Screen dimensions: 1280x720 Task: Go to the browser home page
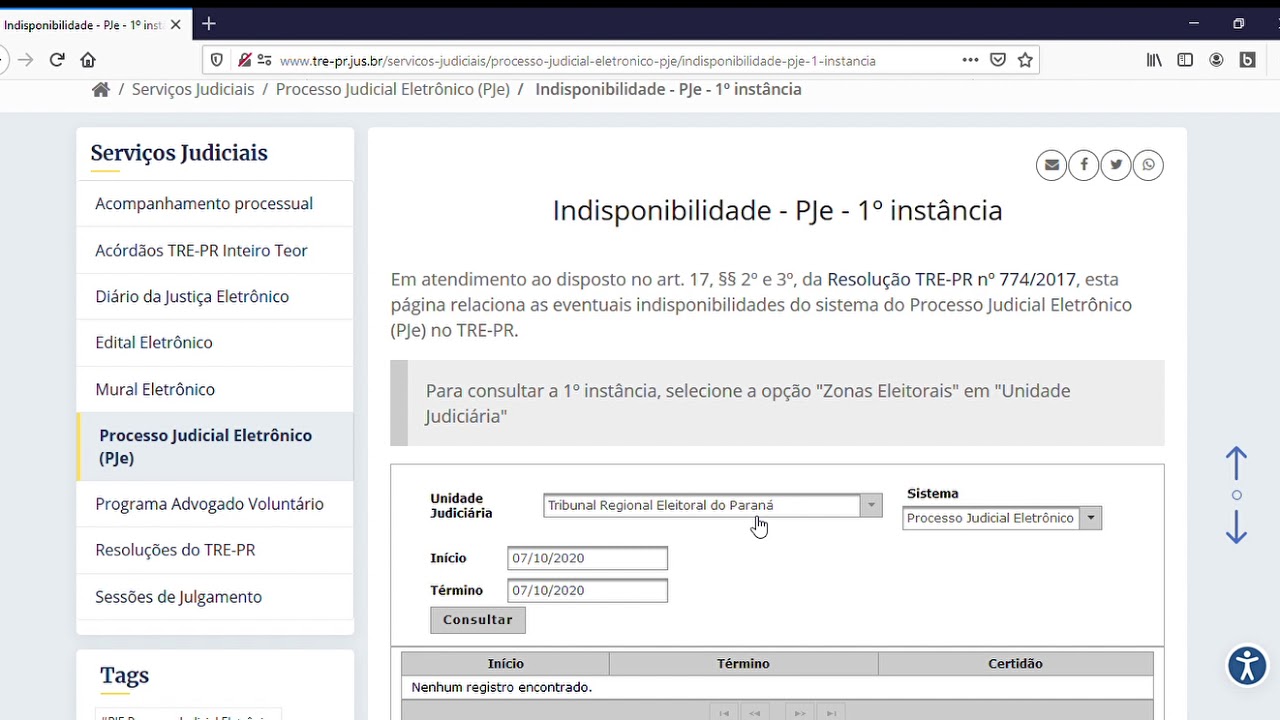(x=88, y=60)
